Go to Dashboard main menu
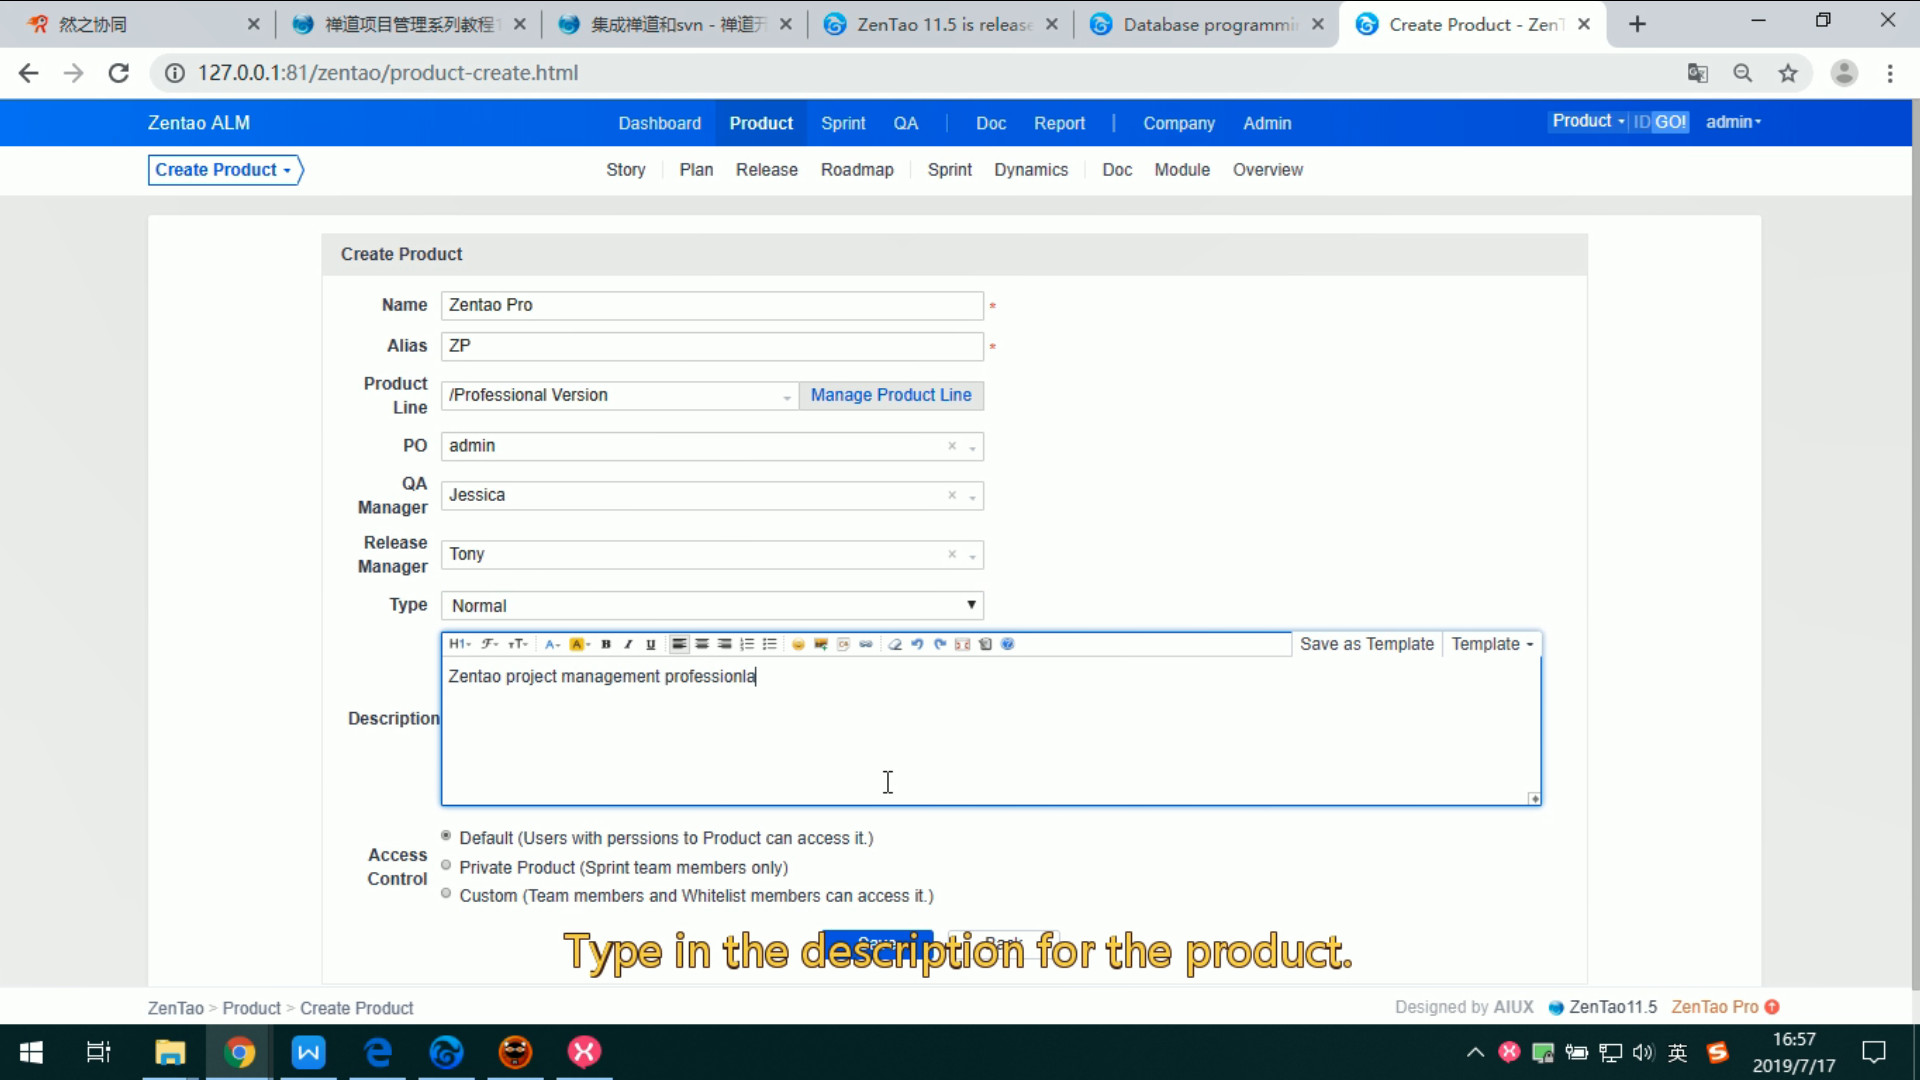This screenshot has height=1080, width=1920. pos(659,123)
